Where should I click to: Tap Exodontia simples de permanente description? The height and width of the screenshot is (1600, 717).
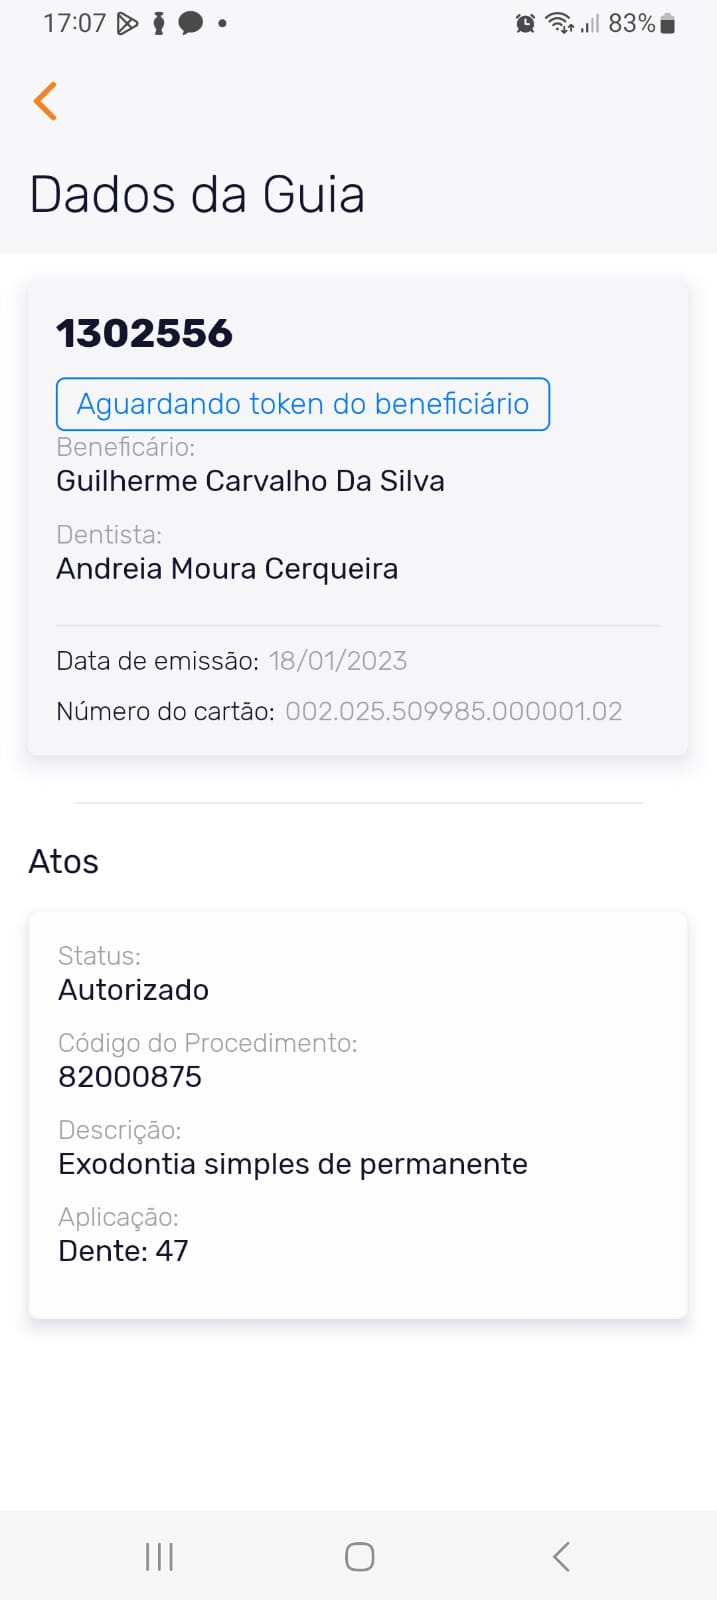pyautogui.click(x=292, y=1164)
